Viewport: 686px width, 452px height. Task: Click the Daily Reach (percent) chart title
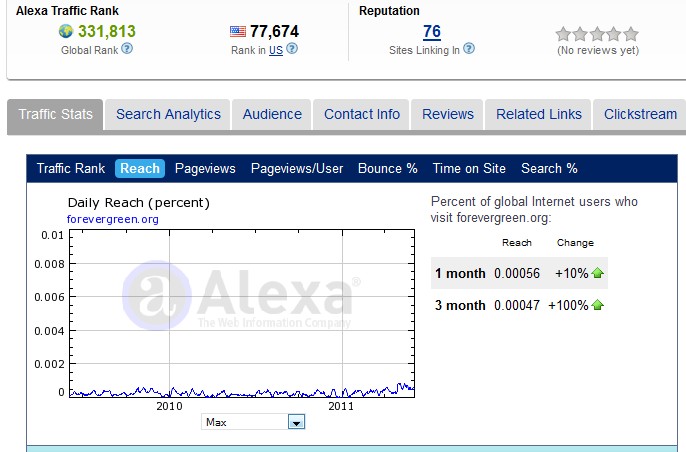[139, 203]
